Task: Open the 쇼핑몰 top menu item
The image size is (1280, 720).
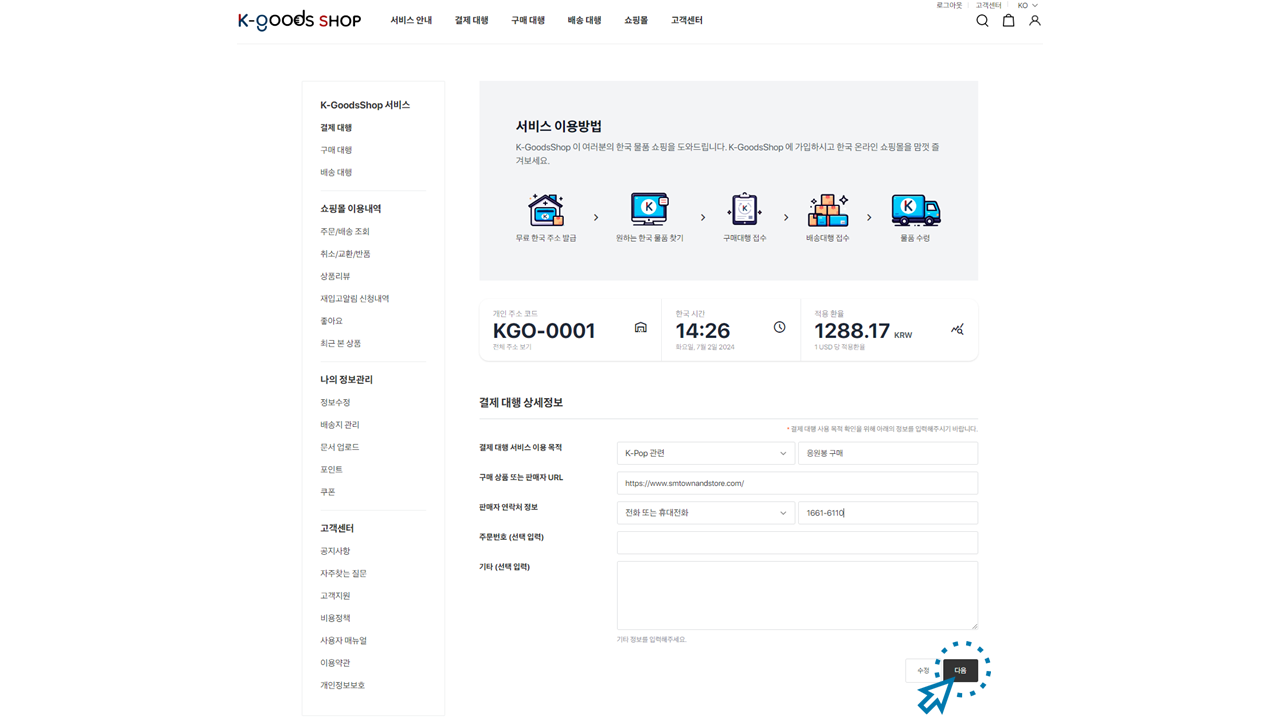Action: point(636,21)
